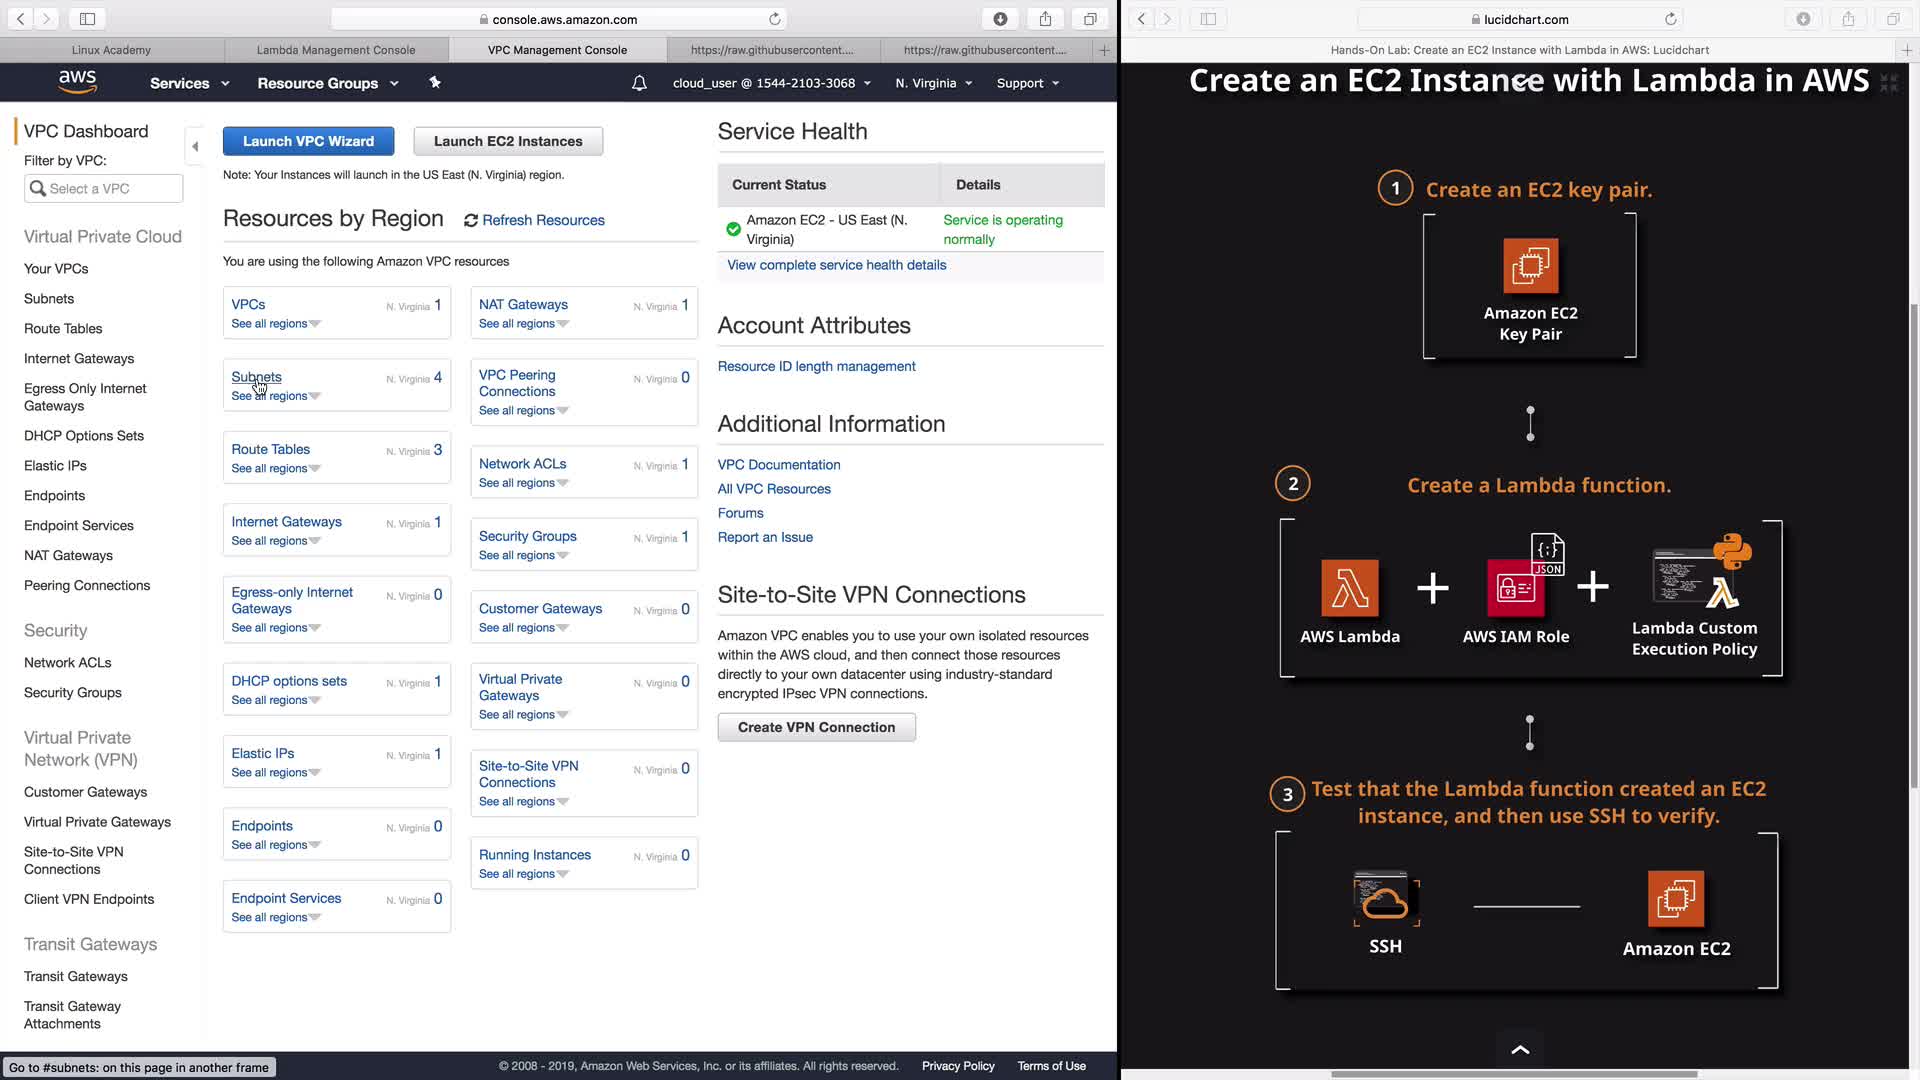
Task: Click the AWS logo home icon
Action: (77, 82)
